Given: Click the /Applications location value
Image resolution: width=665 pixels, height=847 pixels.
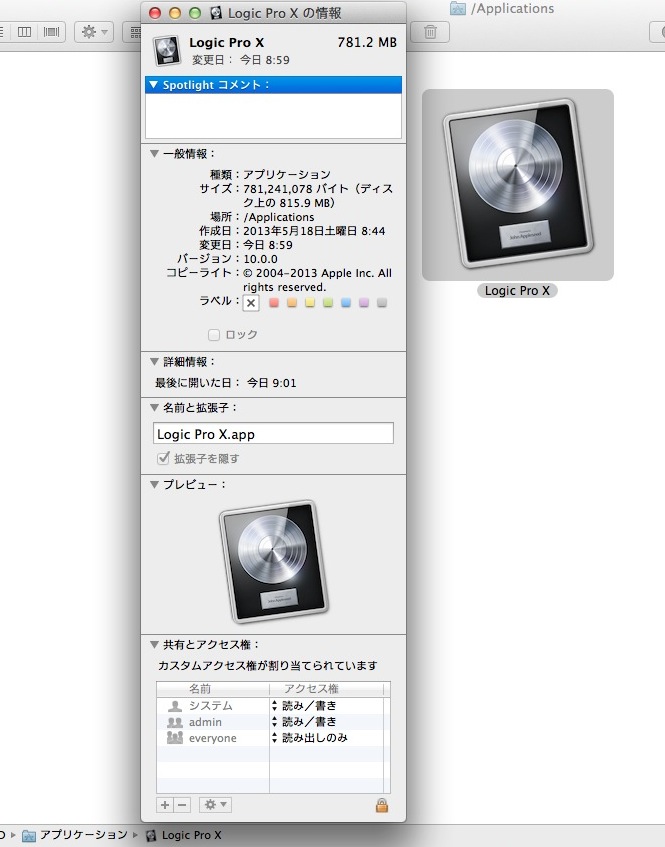Looking at the screenshot, I should click(279, 217).
